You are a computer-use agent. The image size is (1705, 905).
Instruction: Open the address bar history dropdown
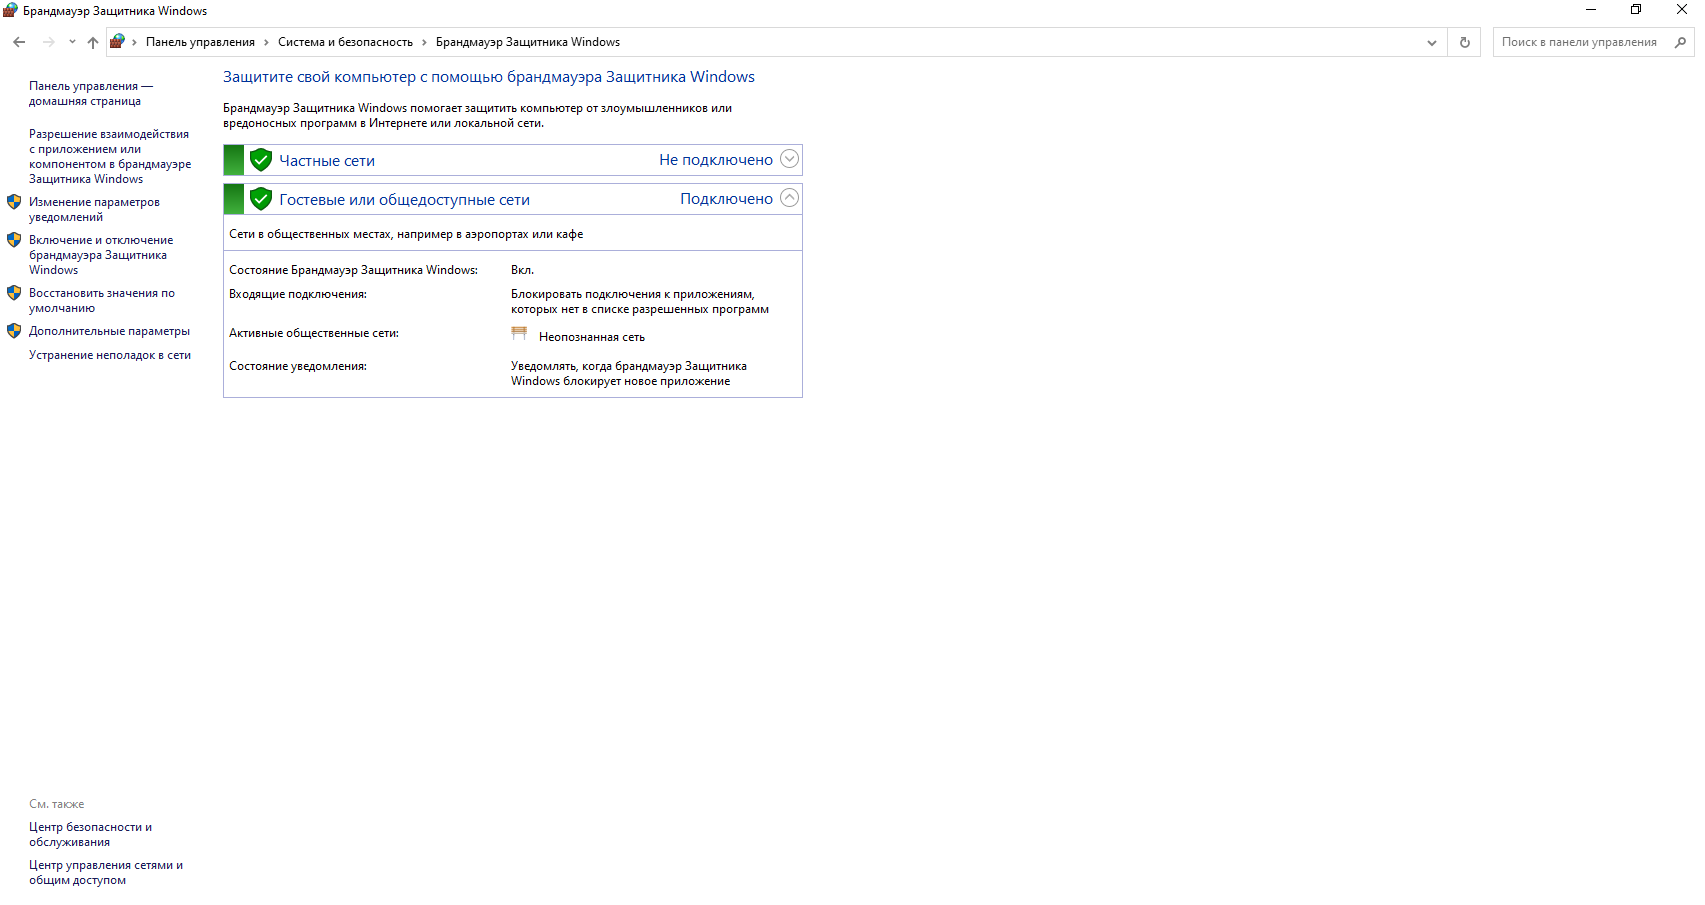pyautogui.click(x=1431, y=42)
